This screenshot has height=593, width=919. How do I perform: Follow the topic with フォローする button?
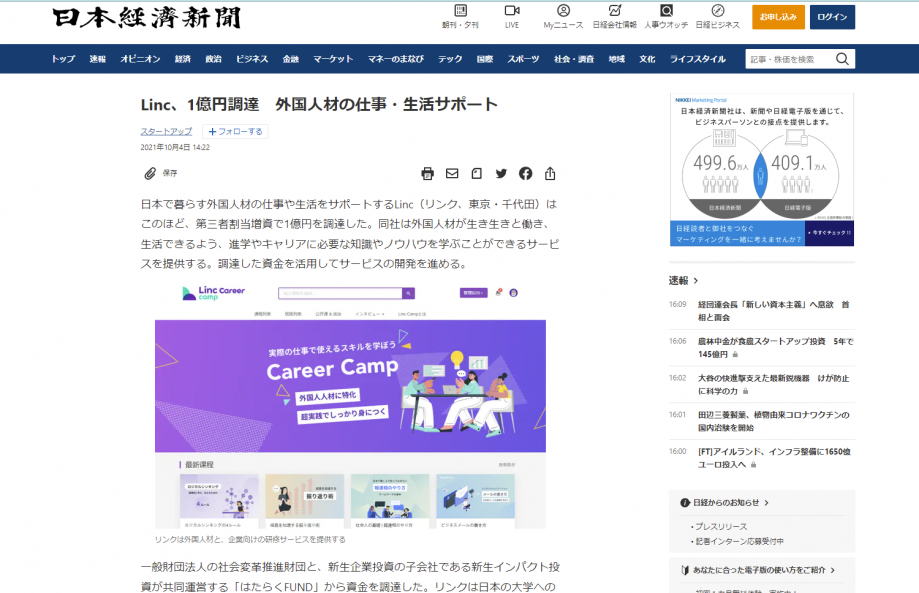click(x=236, y=131)
